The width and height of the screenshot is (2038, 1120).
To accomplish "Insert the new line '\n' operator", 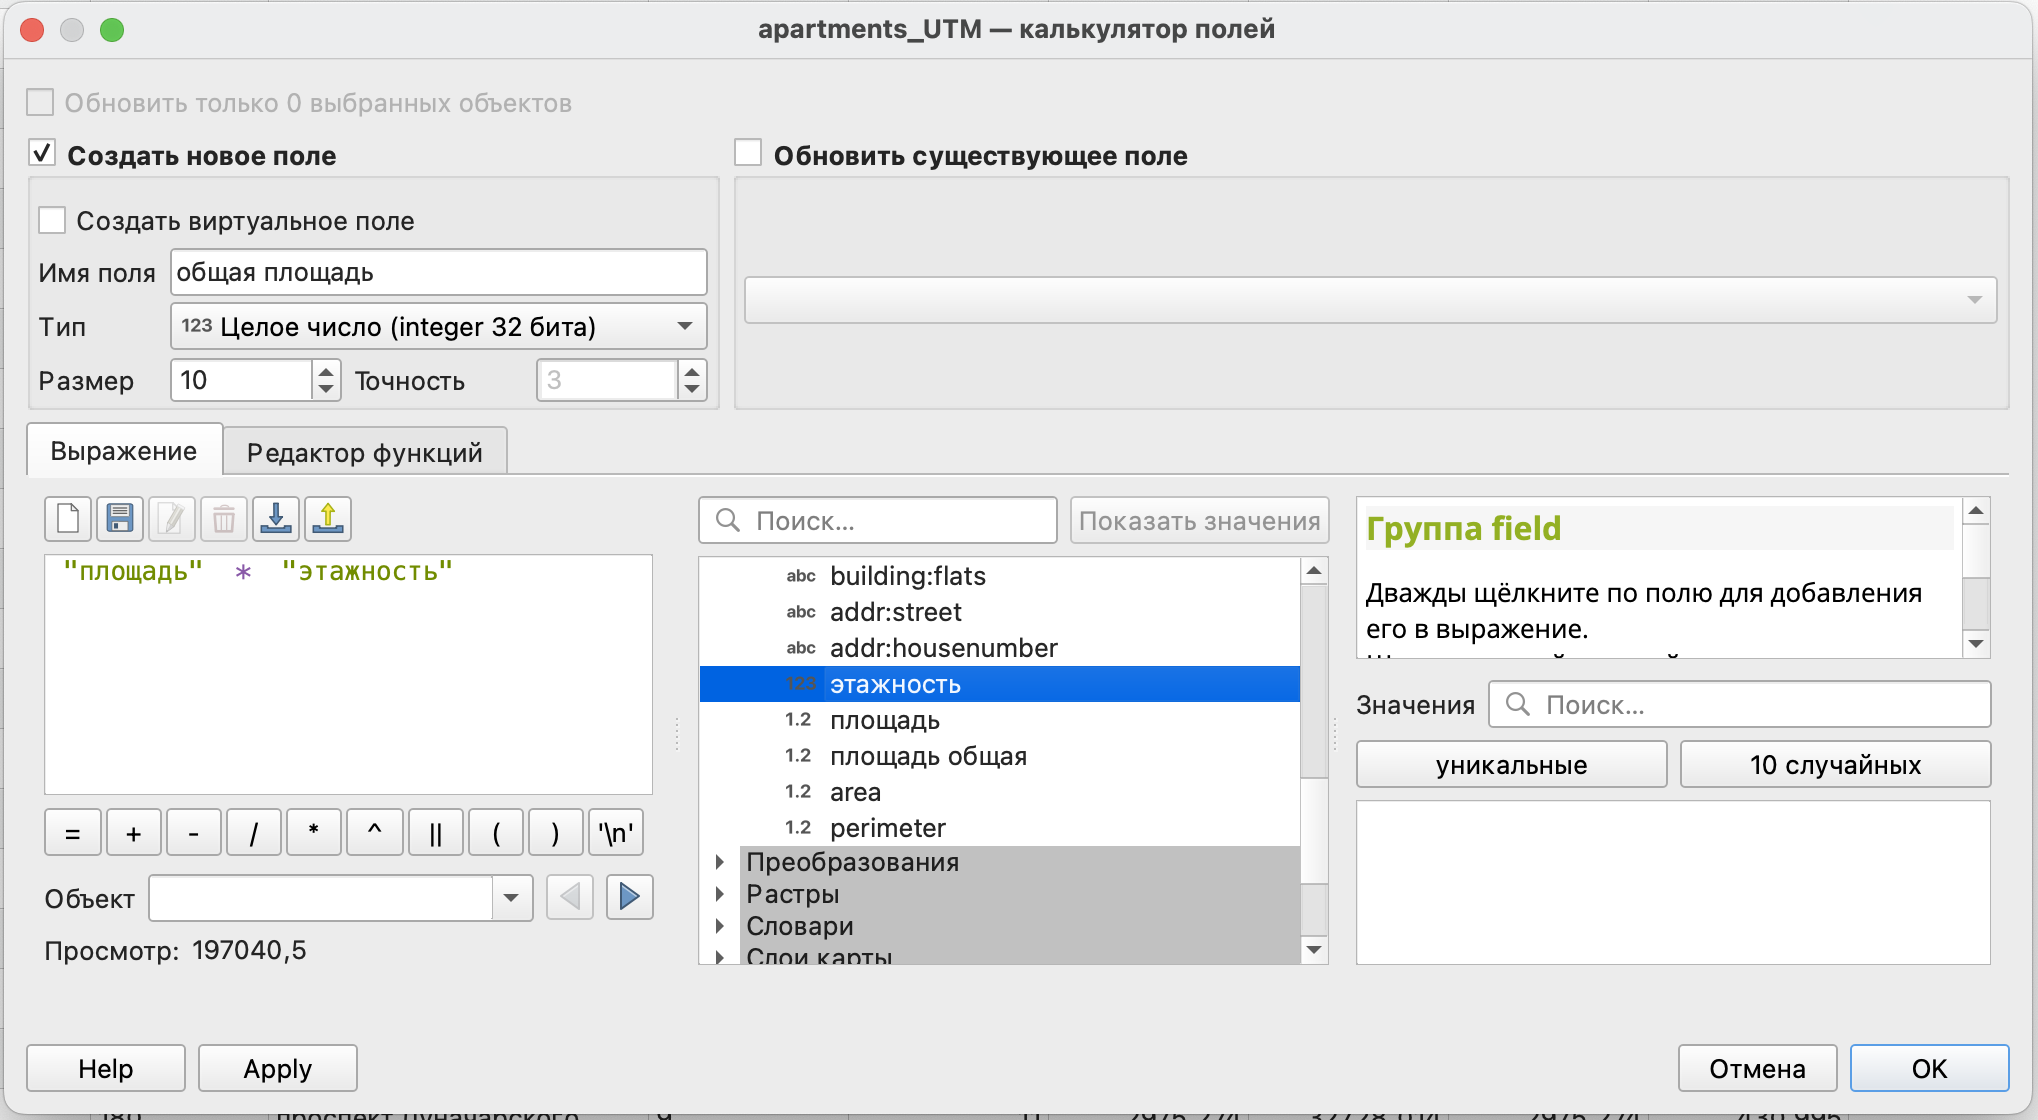I will click(x=615, y=833).
